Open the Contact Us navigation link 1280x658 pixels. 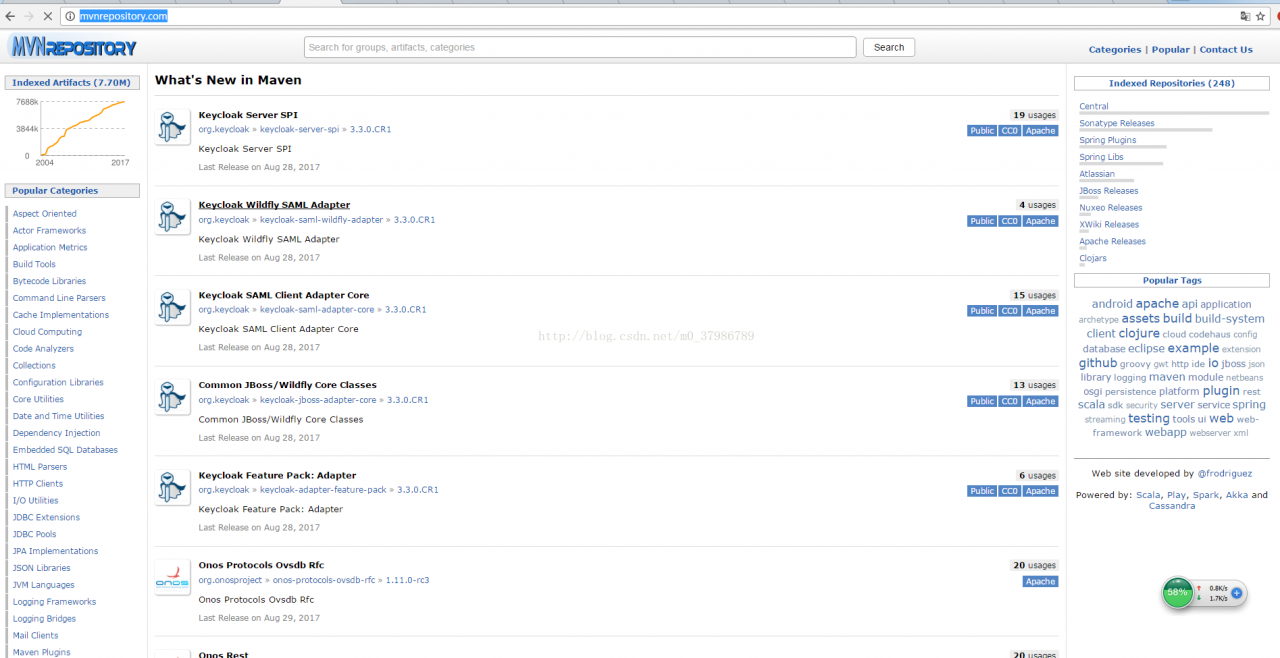click(x=1226, y=49)
